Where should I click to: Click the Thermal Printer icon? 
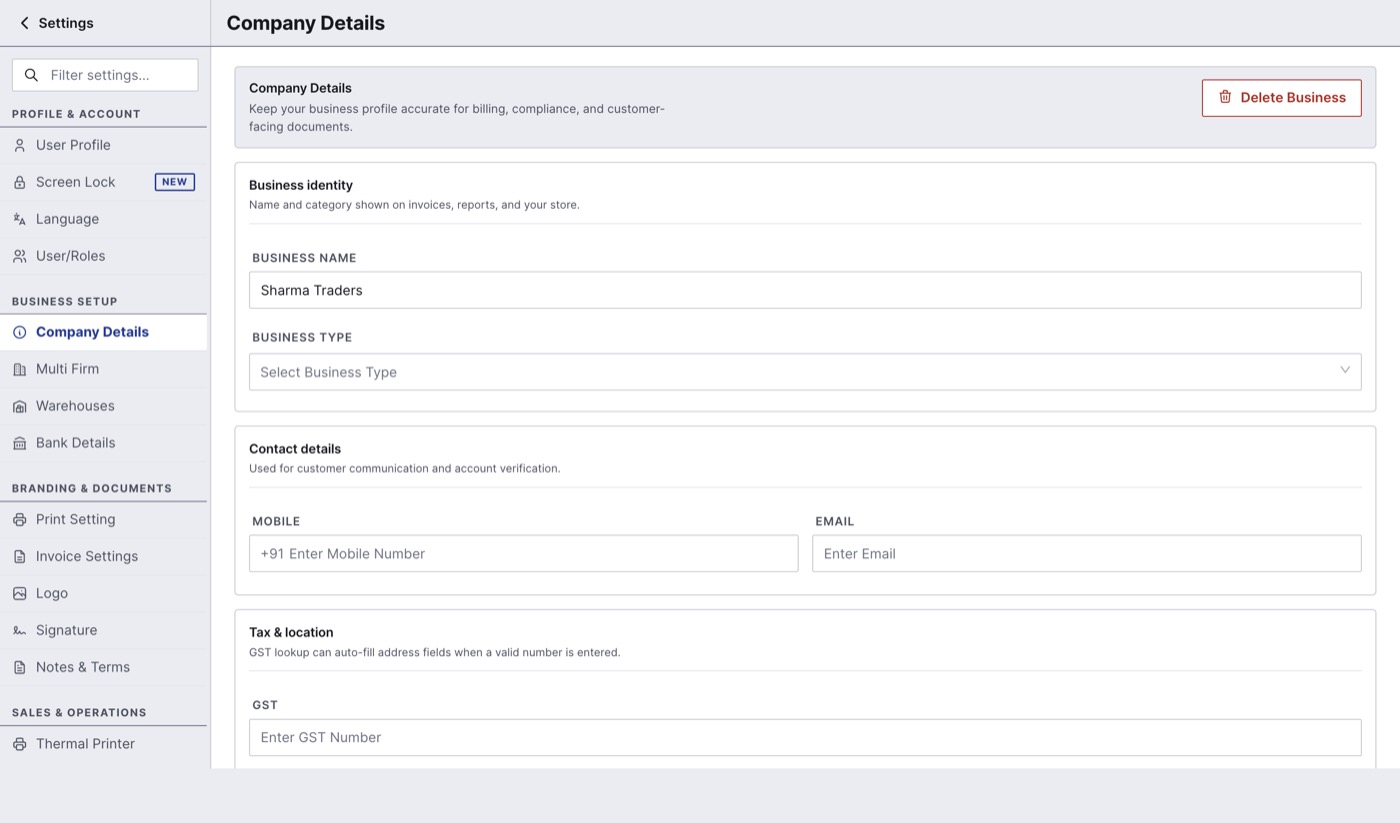[19, 744]
